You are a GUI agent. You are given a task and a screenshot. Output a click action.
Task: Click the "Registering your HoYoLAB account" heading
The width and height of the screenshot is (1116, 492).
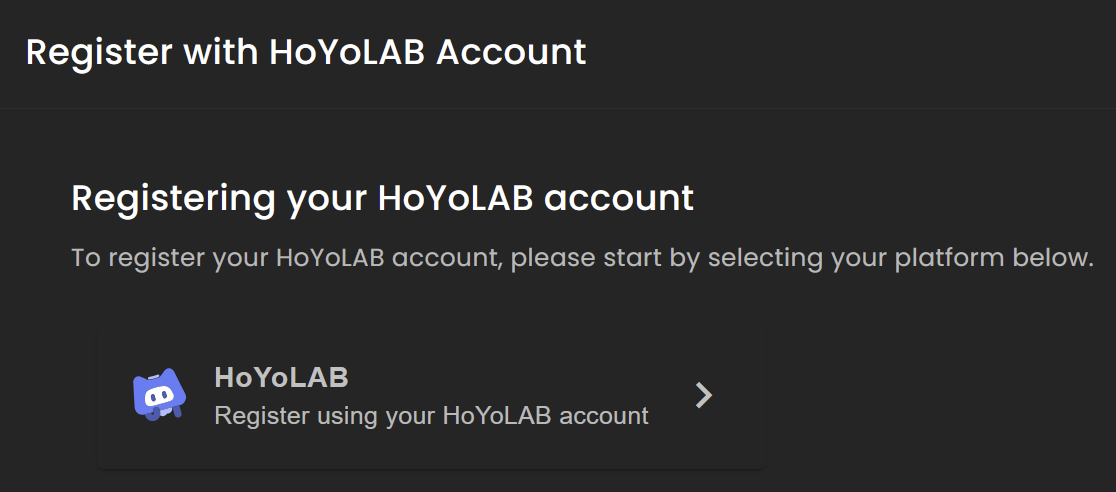pos(382,198)
